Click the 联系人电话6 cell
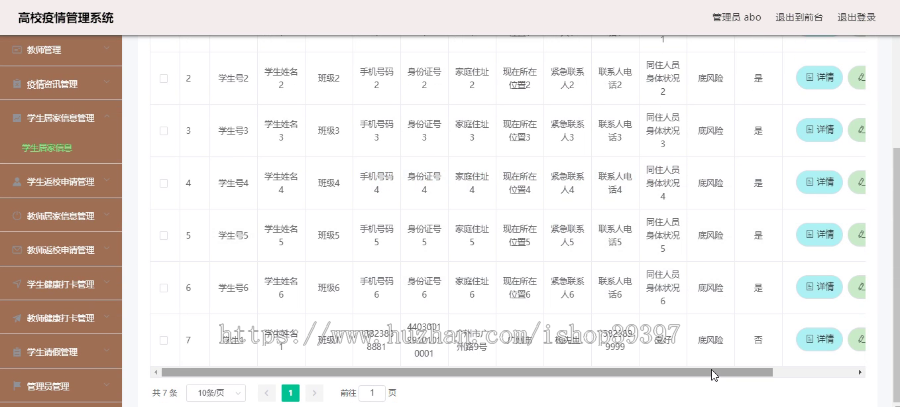 pos(615,288)
